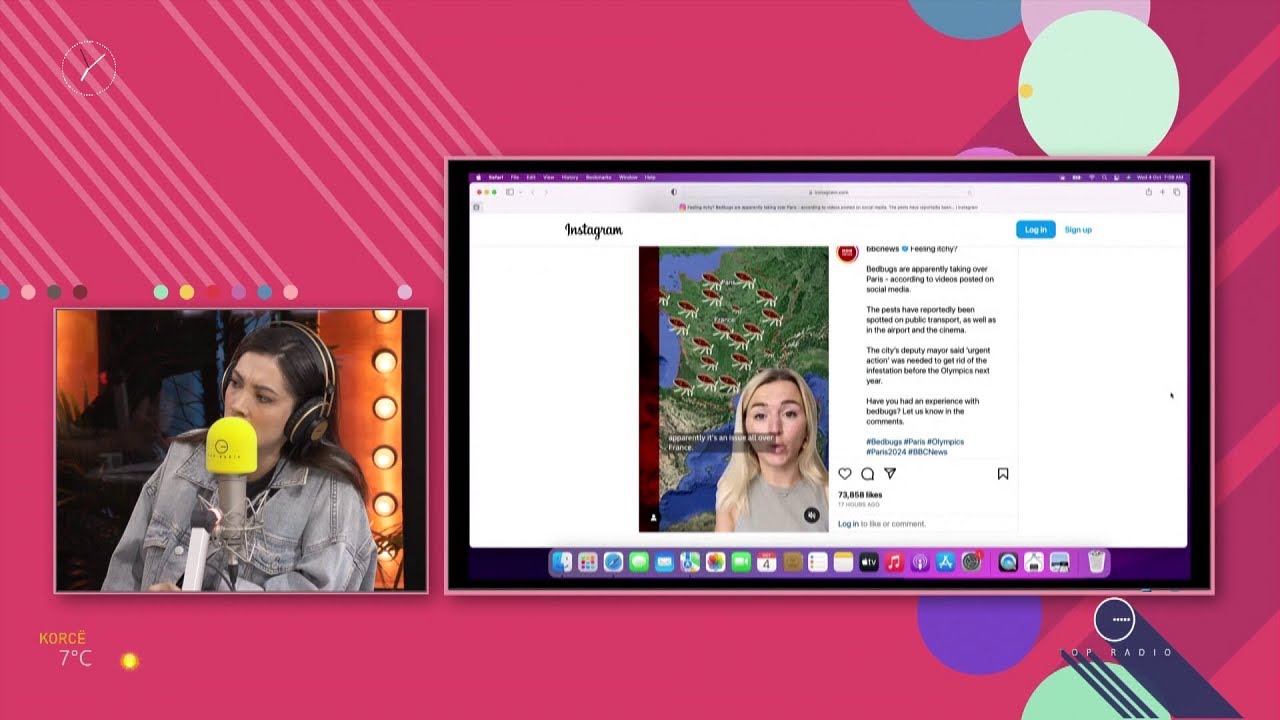
Task: Open Apple TV from the dock
Action: coord(869,563)
